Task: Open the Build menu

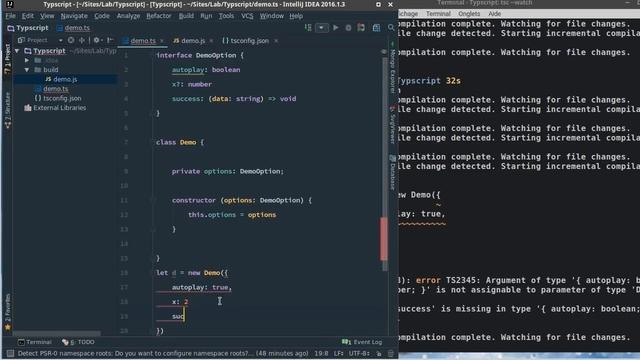Action: click(x=186, y=16)
